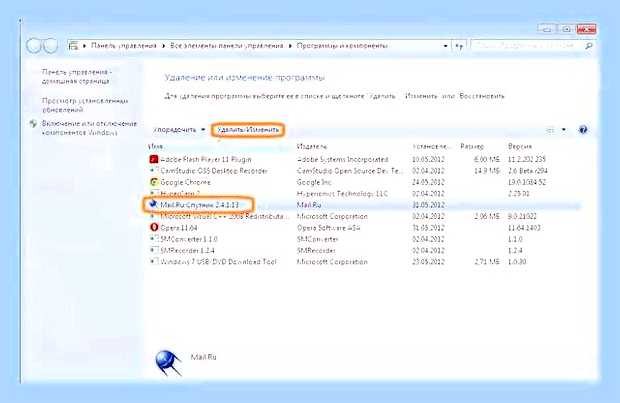Click publisher Hyperionics Technology LLC
The height and width of the screenshot is (403, 620).
342,193
